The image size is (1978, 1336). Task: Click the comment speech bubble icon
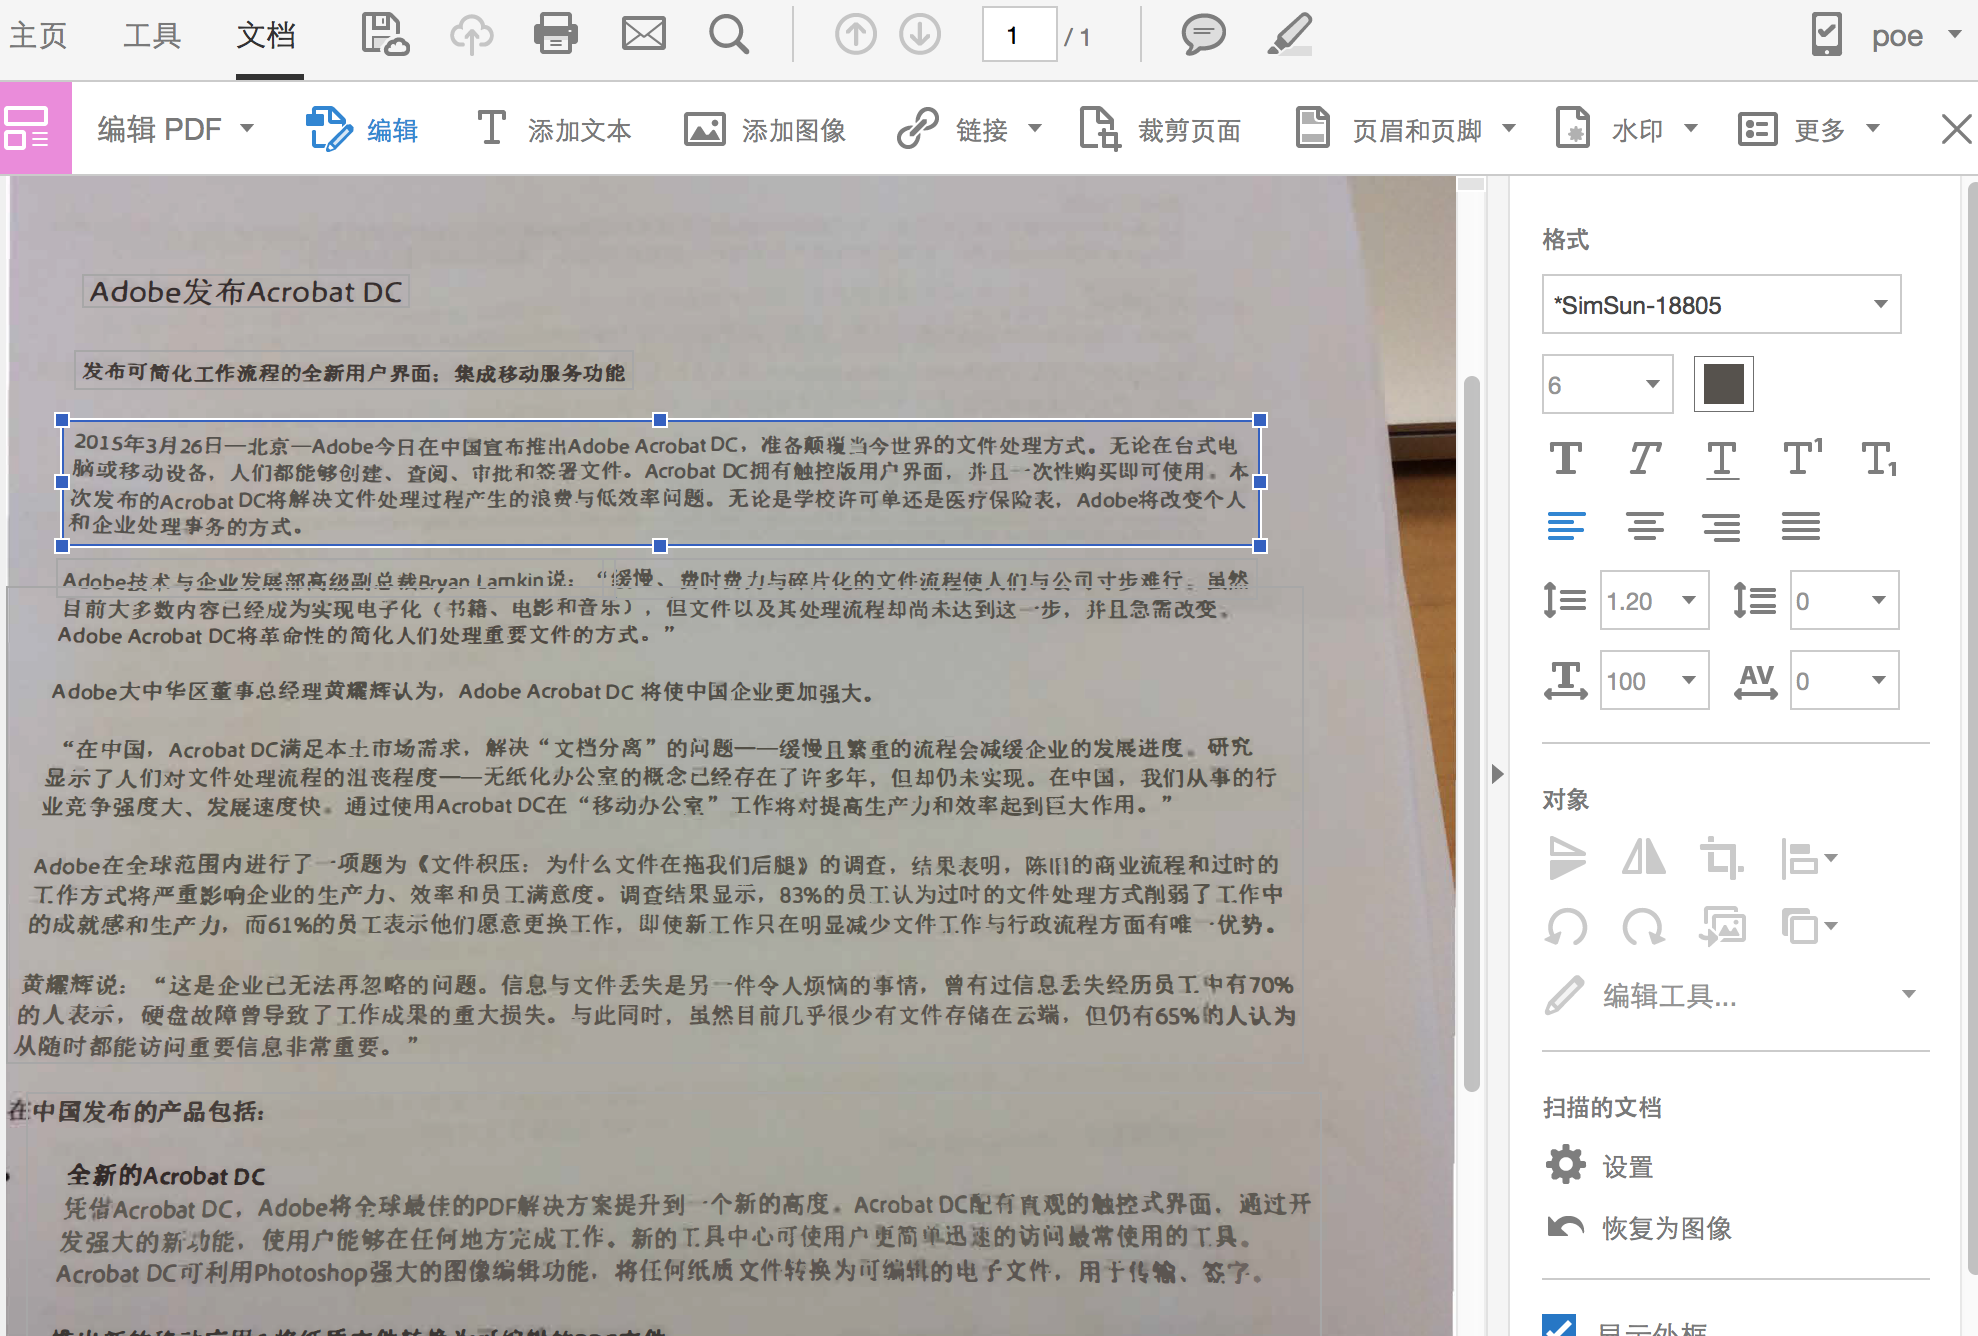coord(1203,34)
